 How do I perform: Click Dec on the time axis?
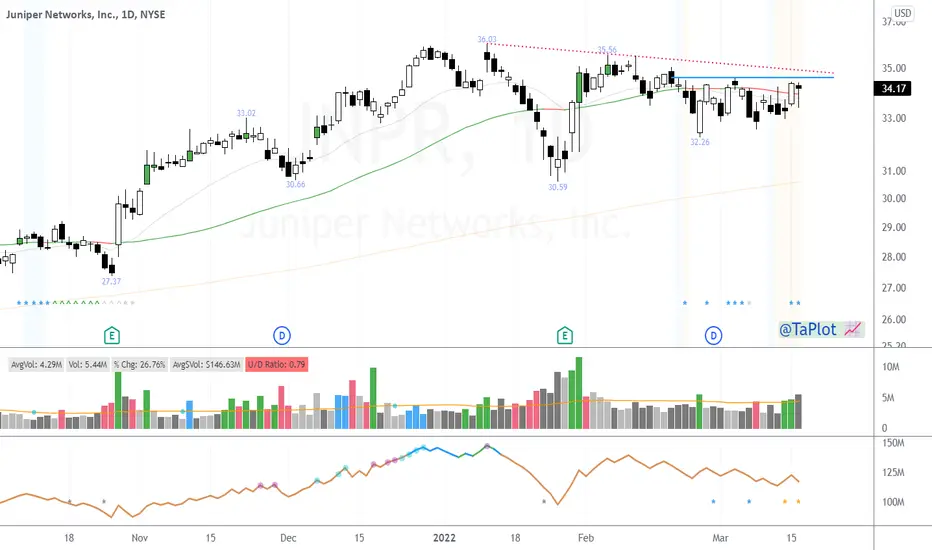coord(288,538)
